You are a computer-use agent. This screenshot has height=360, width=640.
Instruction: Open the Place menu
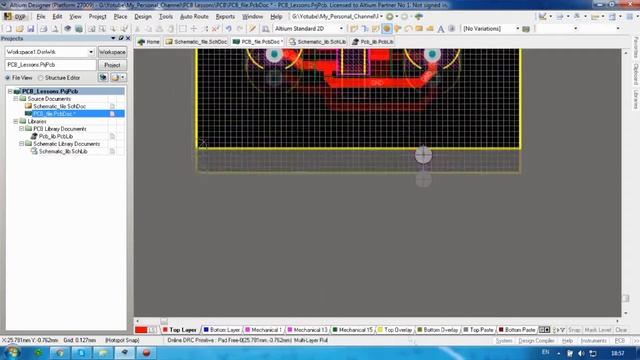tap(120, 17)
